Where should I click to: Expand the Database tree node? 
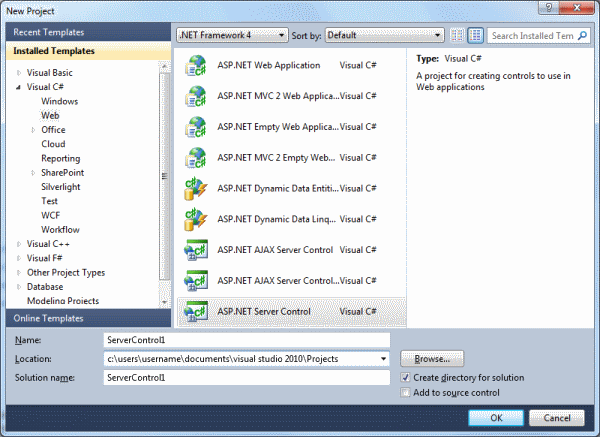[18, 287]
